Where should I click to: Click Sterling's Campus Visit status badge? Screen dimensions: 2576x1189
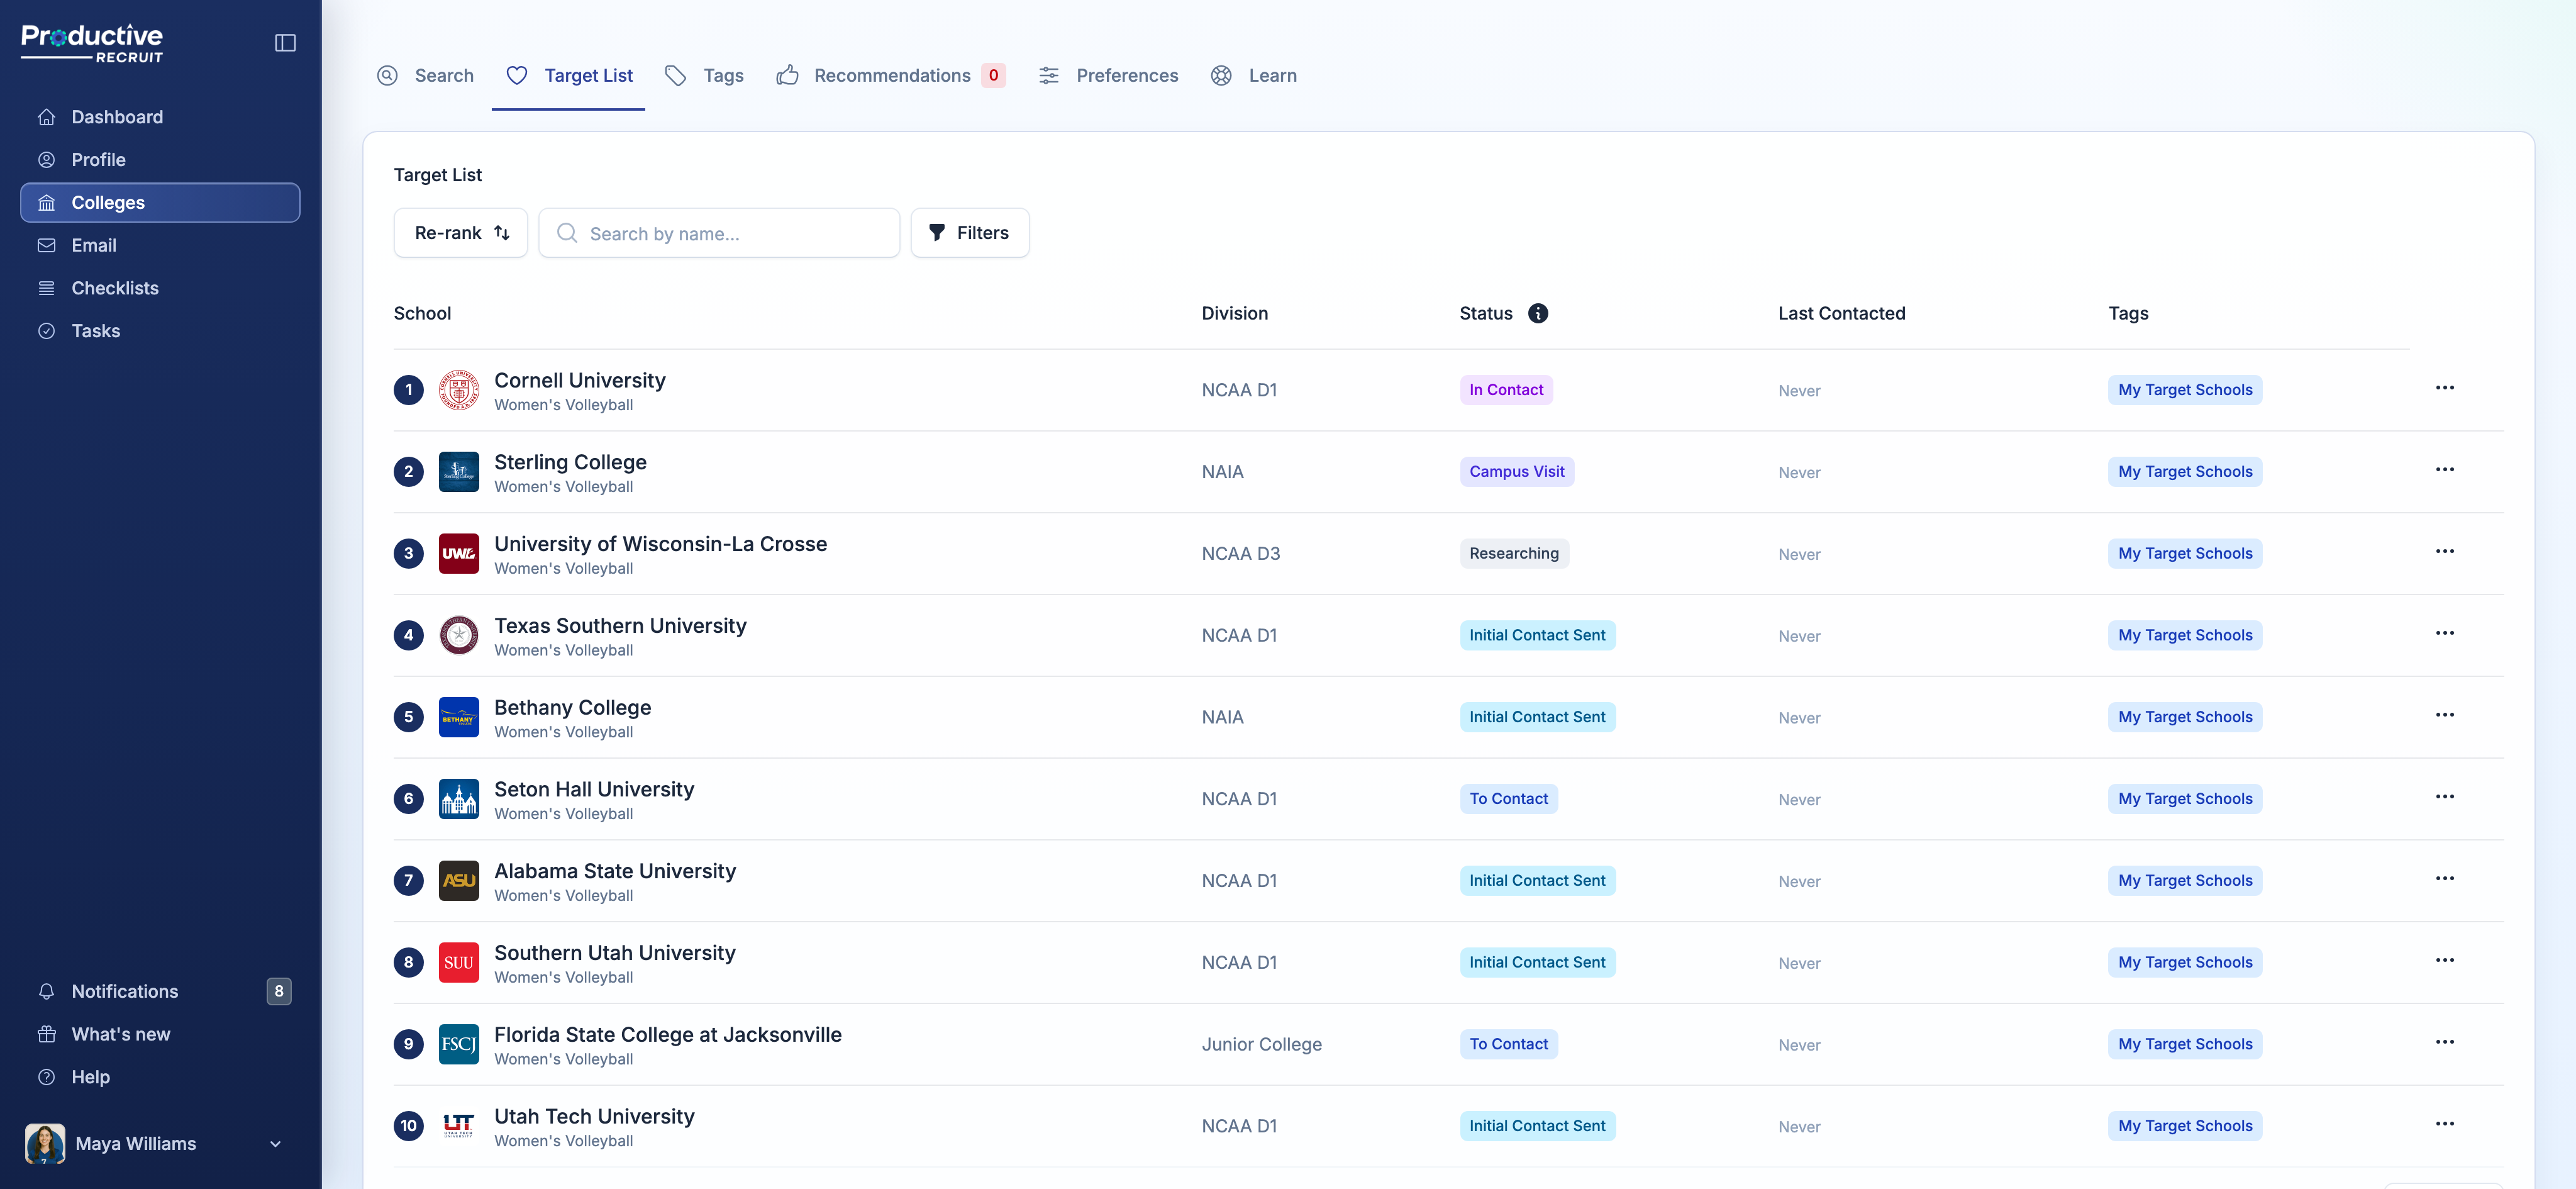[x=1517, y=472]
